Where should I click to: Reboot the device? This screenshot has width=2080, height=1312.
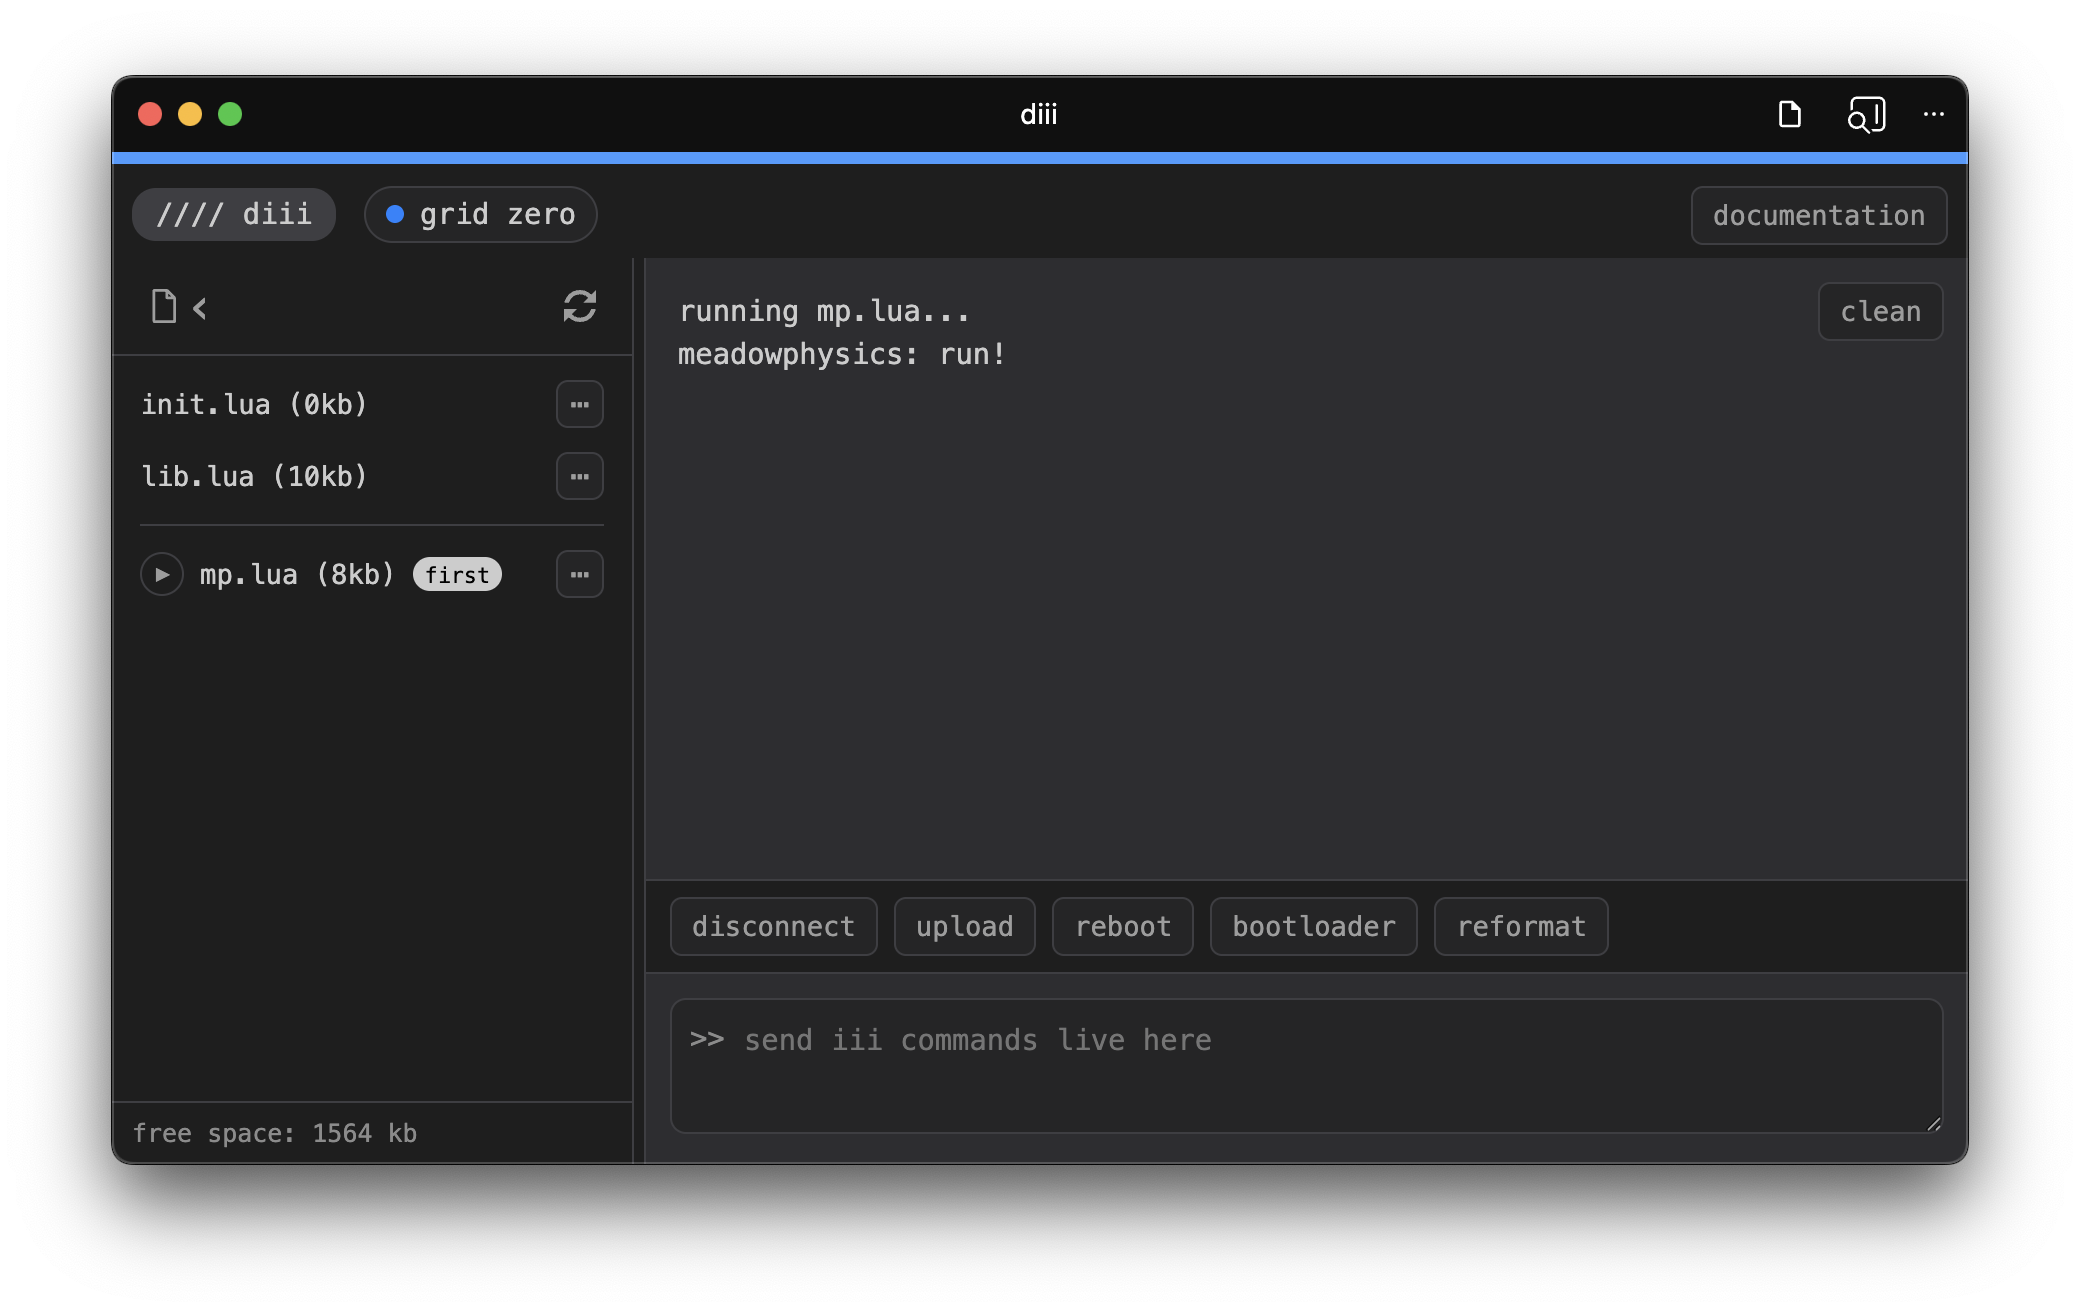click(1122, 926)
